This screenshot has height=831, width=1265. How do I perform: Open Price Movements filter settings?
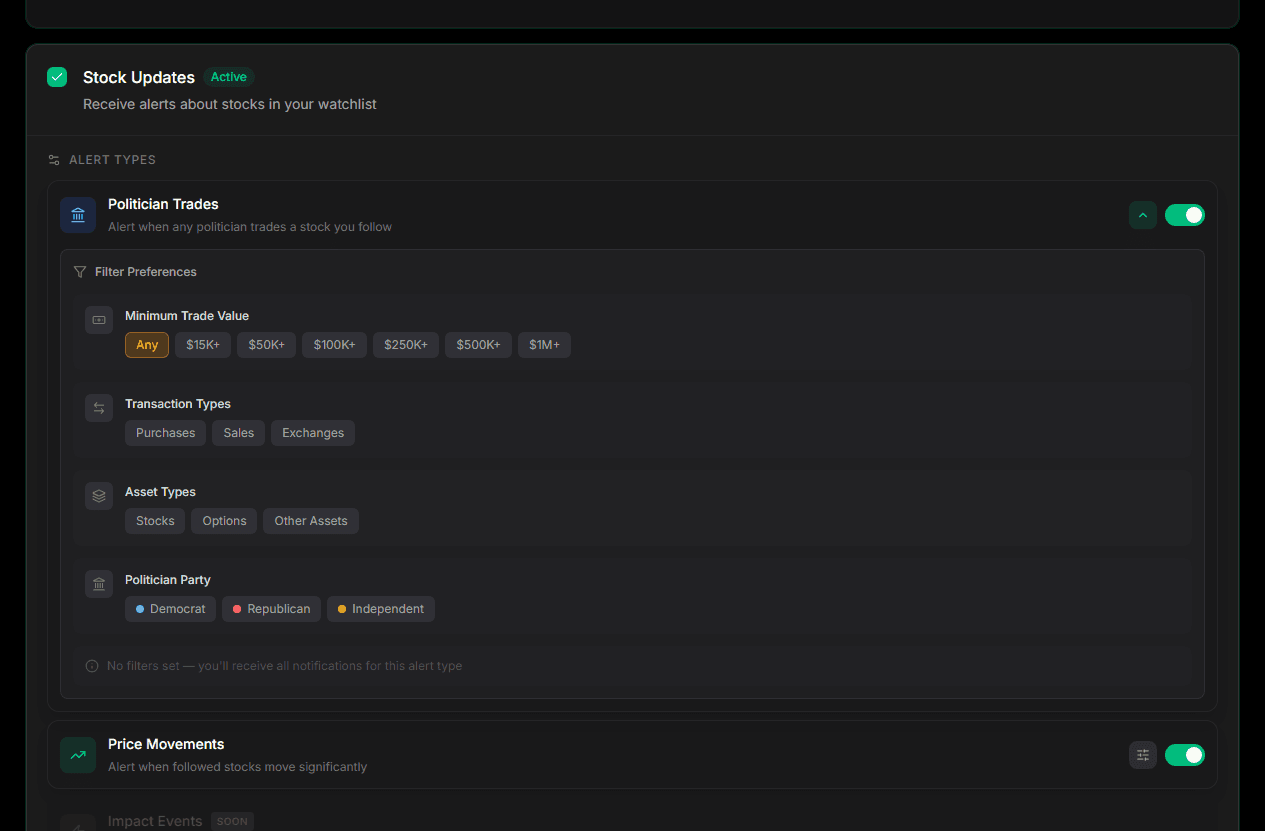coord(1143,755)
